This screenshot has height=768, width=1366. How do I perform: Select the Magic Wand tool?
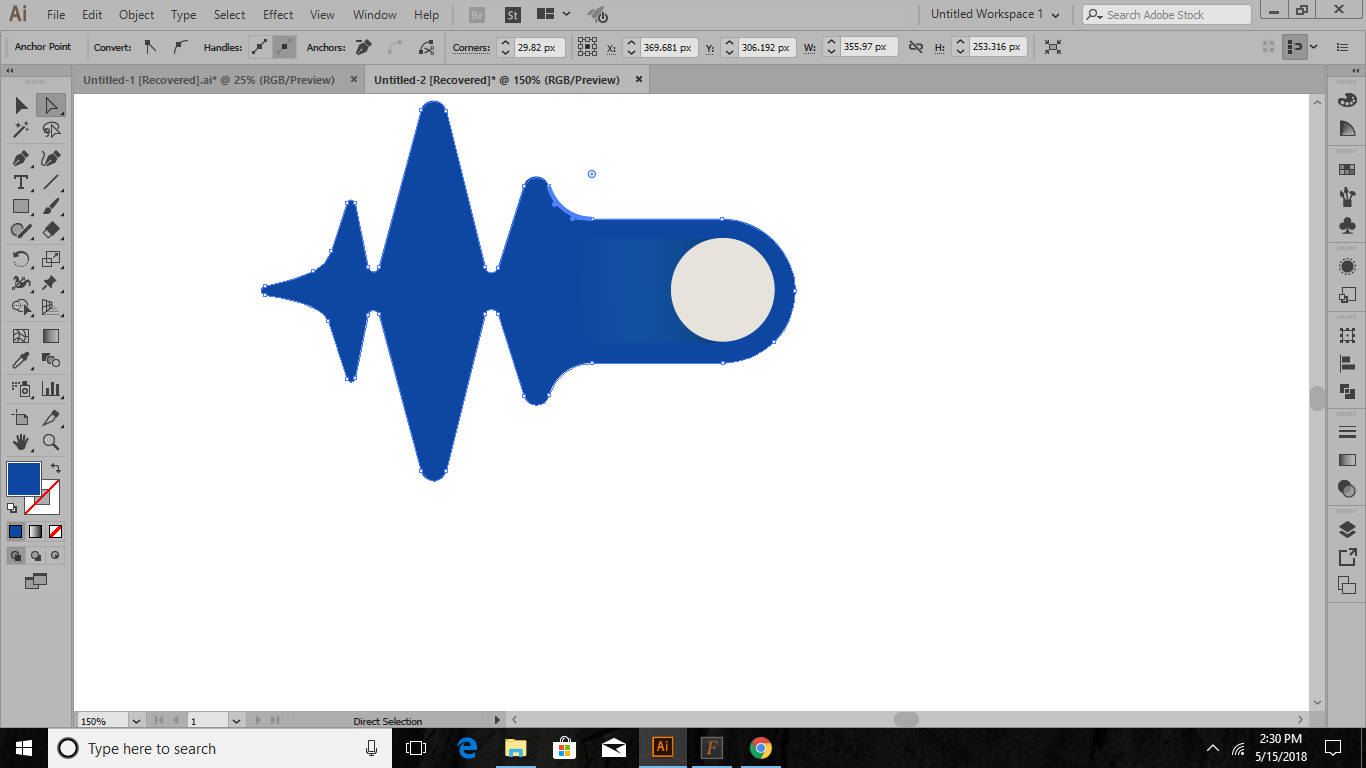pos(20,130)
